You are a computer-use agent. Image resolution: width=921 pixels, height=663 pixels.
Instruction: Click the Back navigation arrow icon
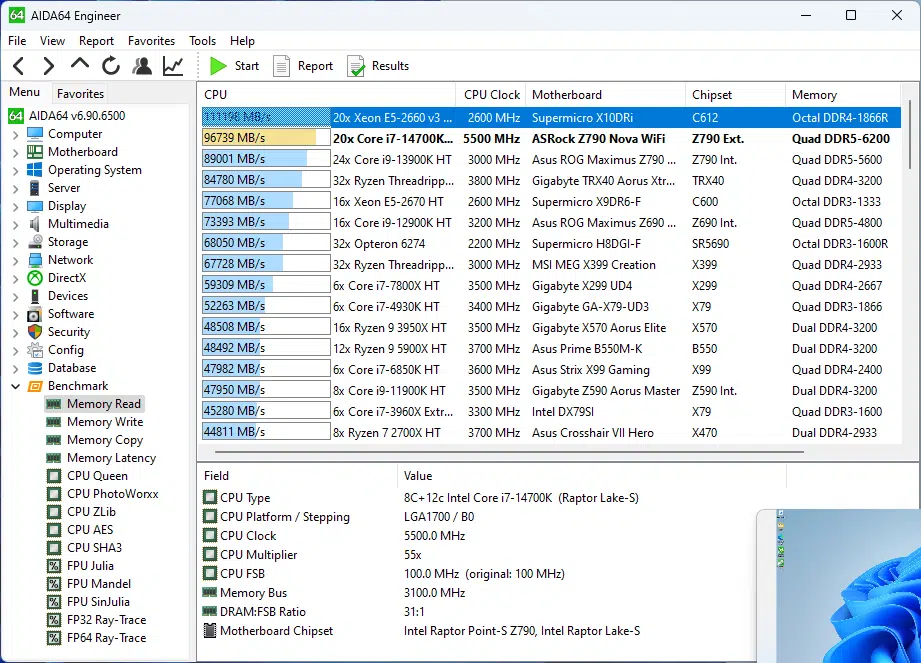click(18, 66)
